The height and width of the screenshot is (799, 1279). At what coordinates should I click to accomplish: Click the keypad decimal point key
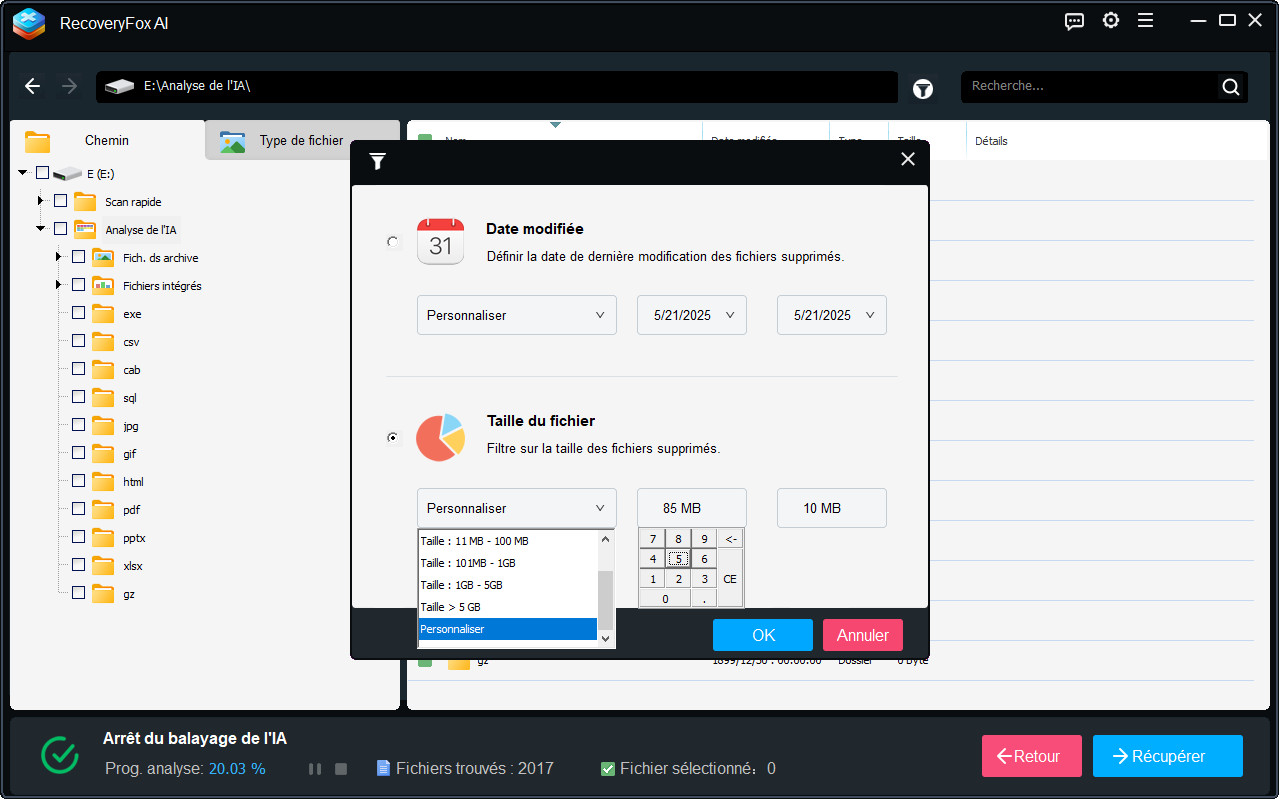click(704, 599)
